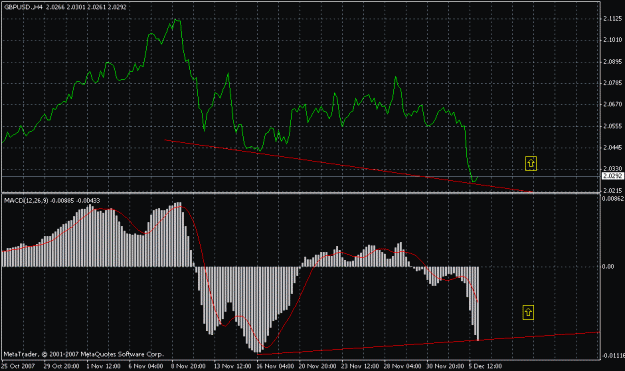
Task: Click the yellow up-arrow icon in the price chart
Action: (531, 163)
